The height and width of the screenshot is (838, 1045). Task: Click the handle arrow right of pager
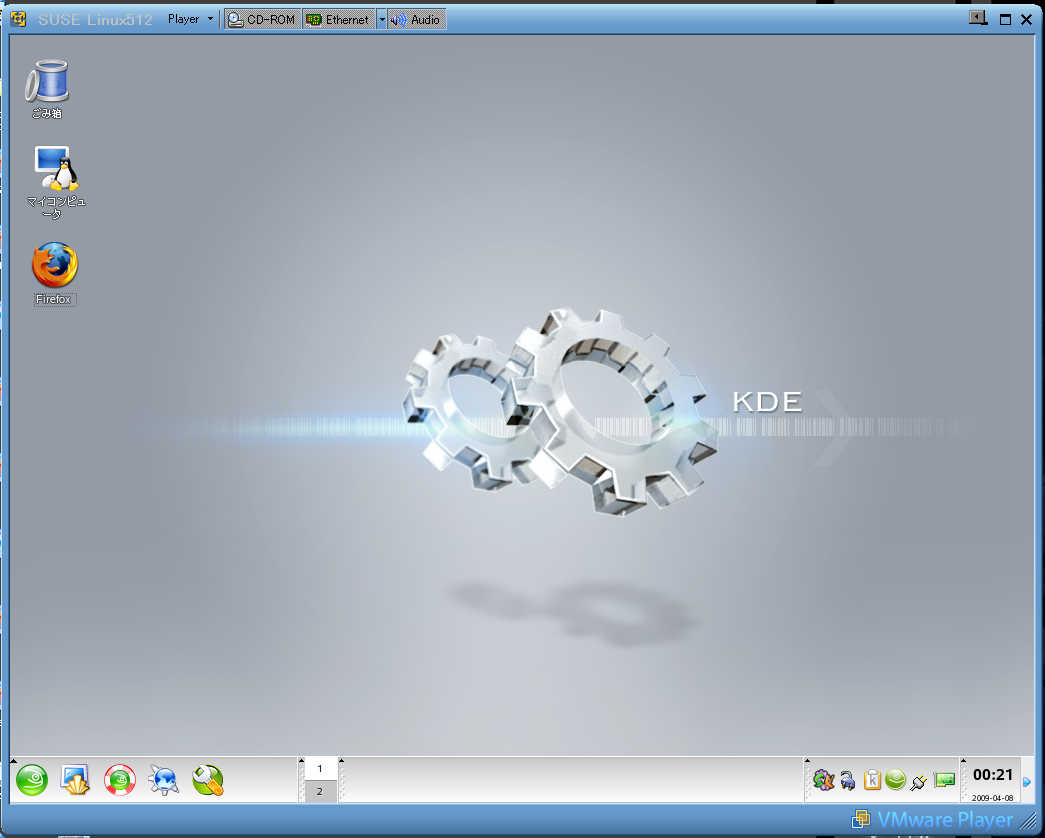(x=341, y=761)
